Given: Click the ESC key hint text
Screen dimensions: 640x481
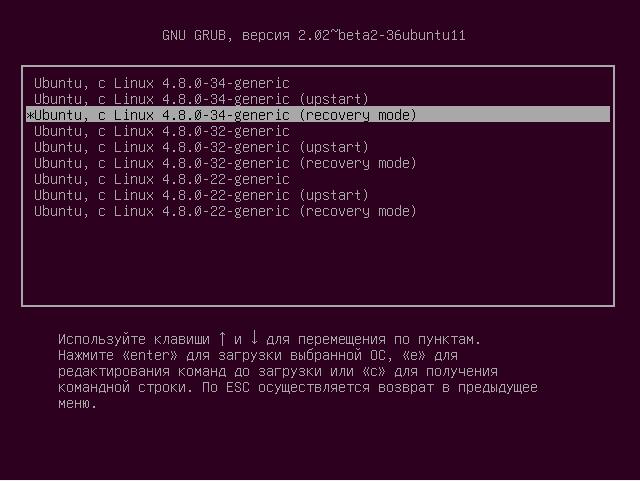Looking at the screenshot, I should pos(238,387).
